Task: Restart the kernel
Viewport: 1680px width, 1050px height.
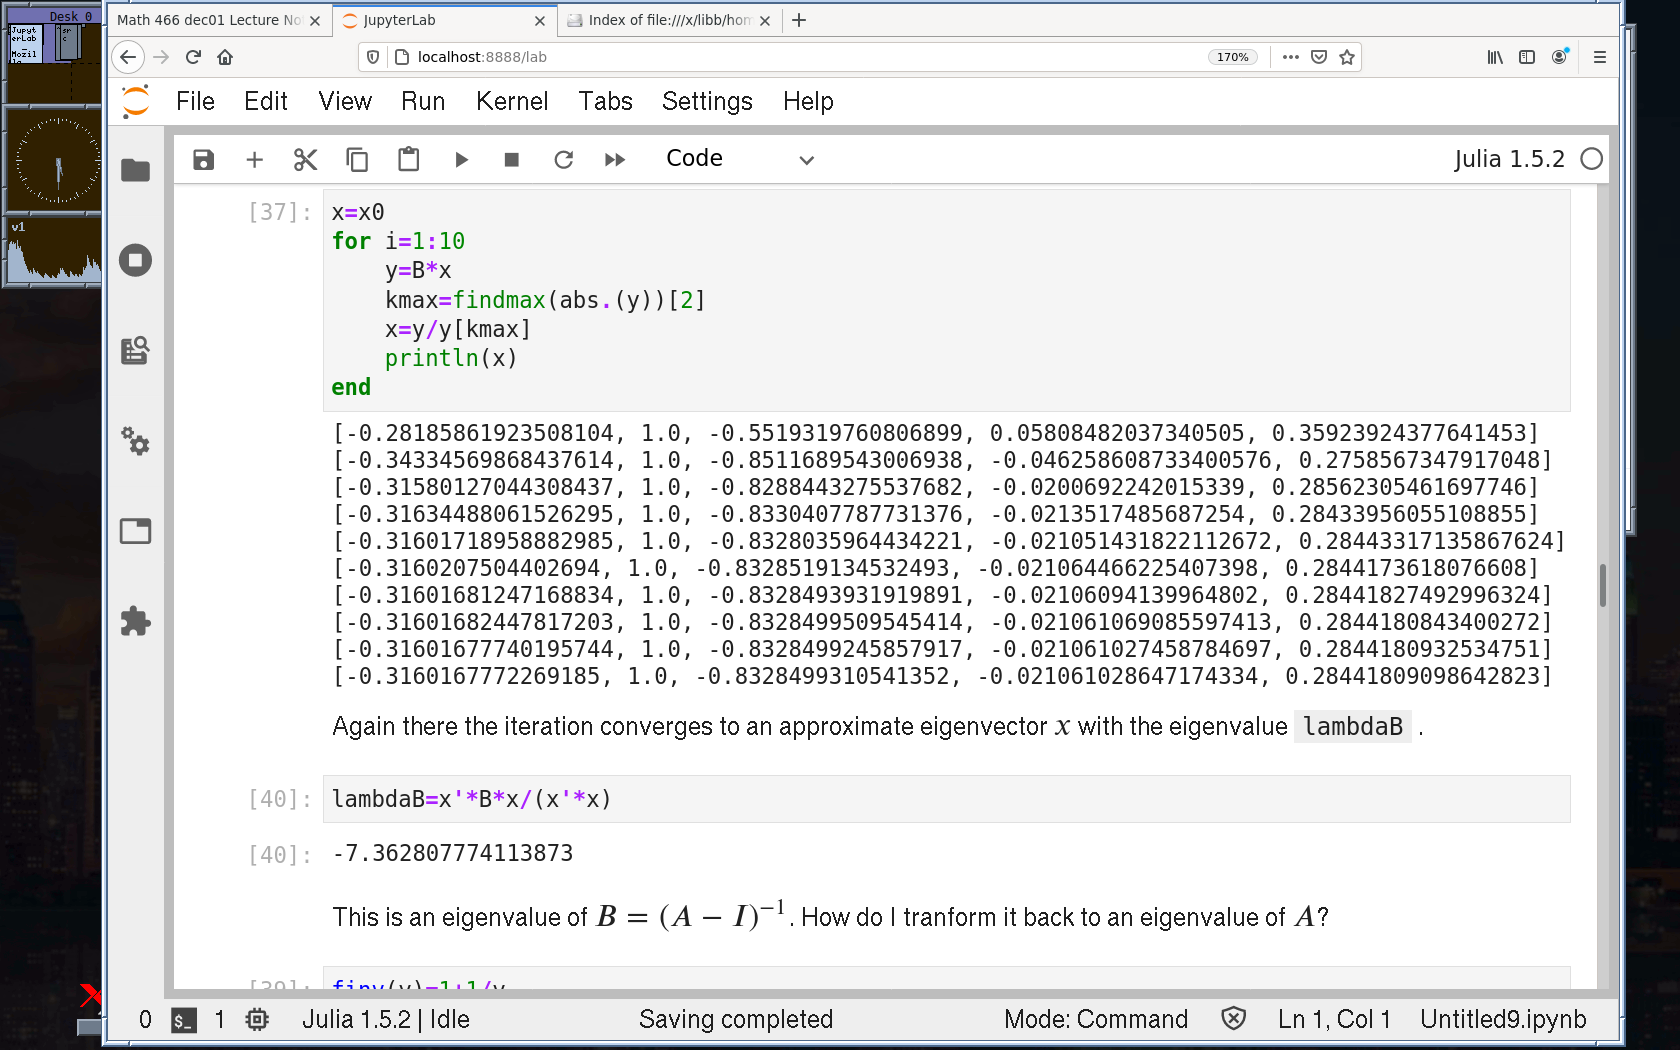Action: pyautogui.click(x=564, y=160)
